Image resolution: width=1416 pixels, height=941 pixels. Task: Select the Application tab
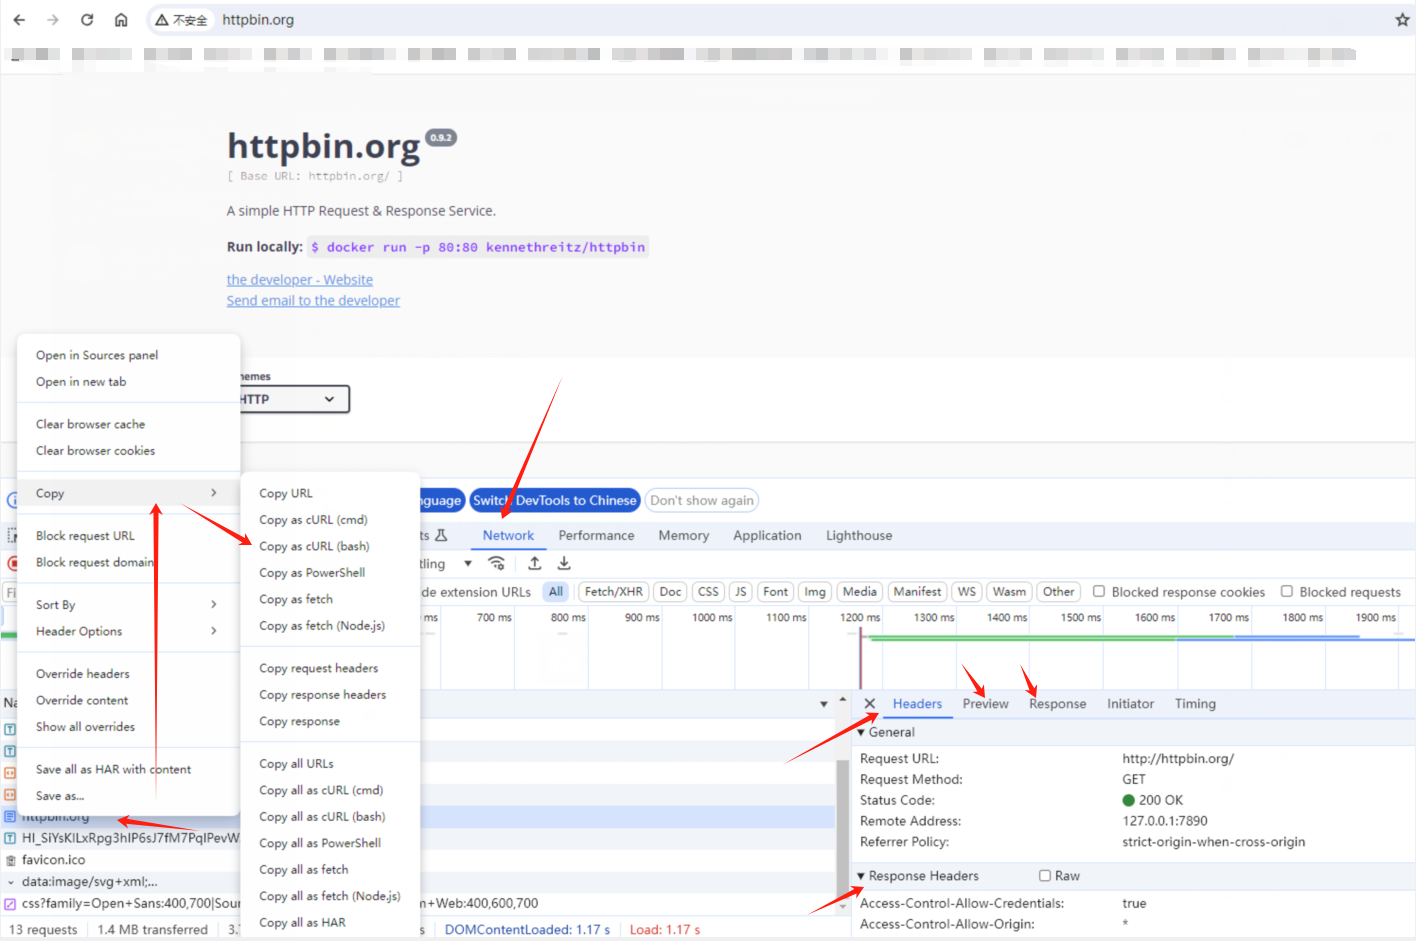pyautogui.click(x=767, y=536)
